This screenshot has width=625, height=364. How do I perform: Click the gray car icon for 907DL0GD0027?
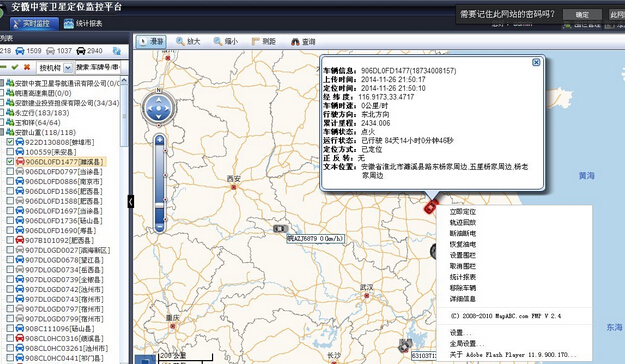pyautogui.click(x=20, y=250)
